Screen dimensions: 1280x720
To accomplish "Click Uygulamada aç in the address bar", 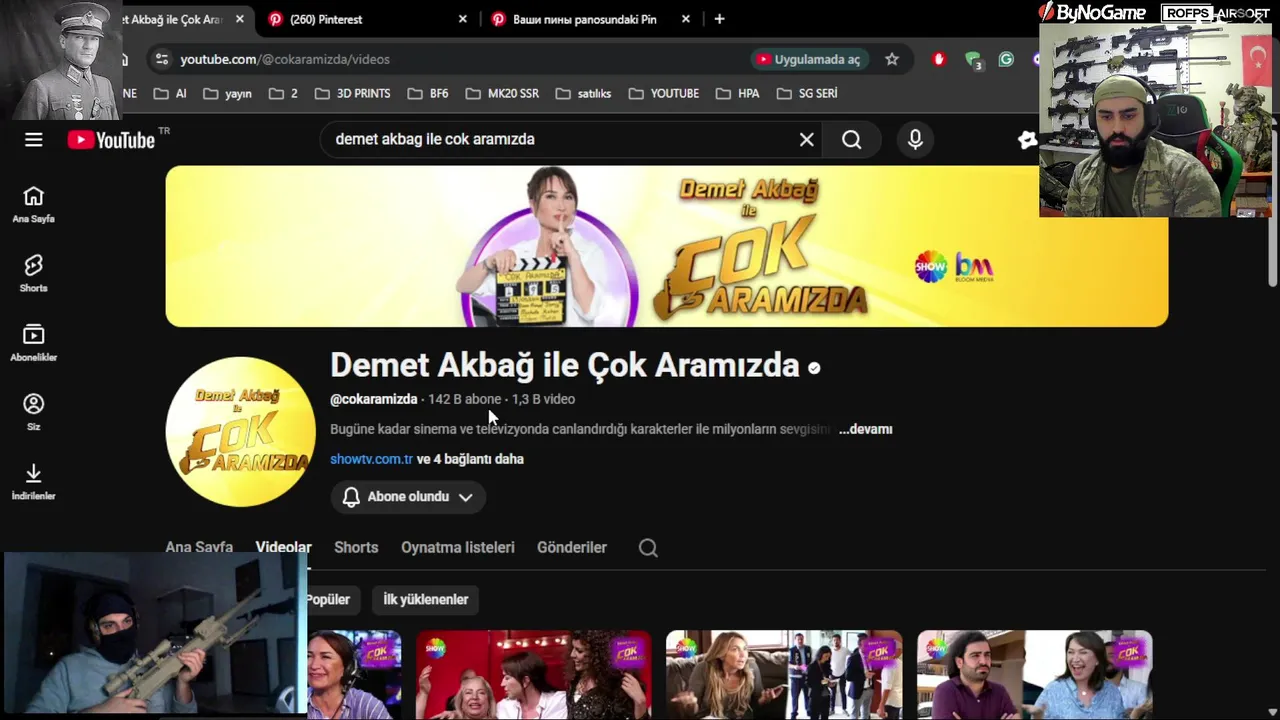I will click(808, 59).
